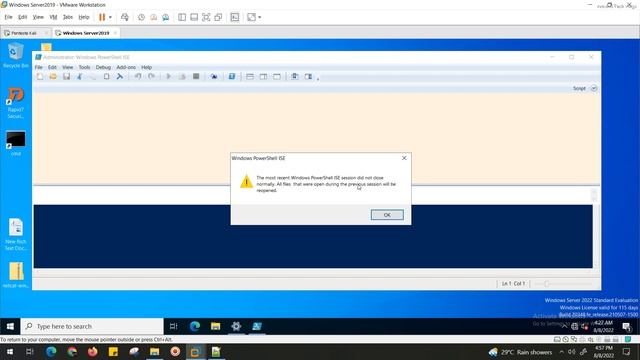The image size is (640, 360).
Task: Click the guest Start button in VM taskbar
Action: click(10, 326)
